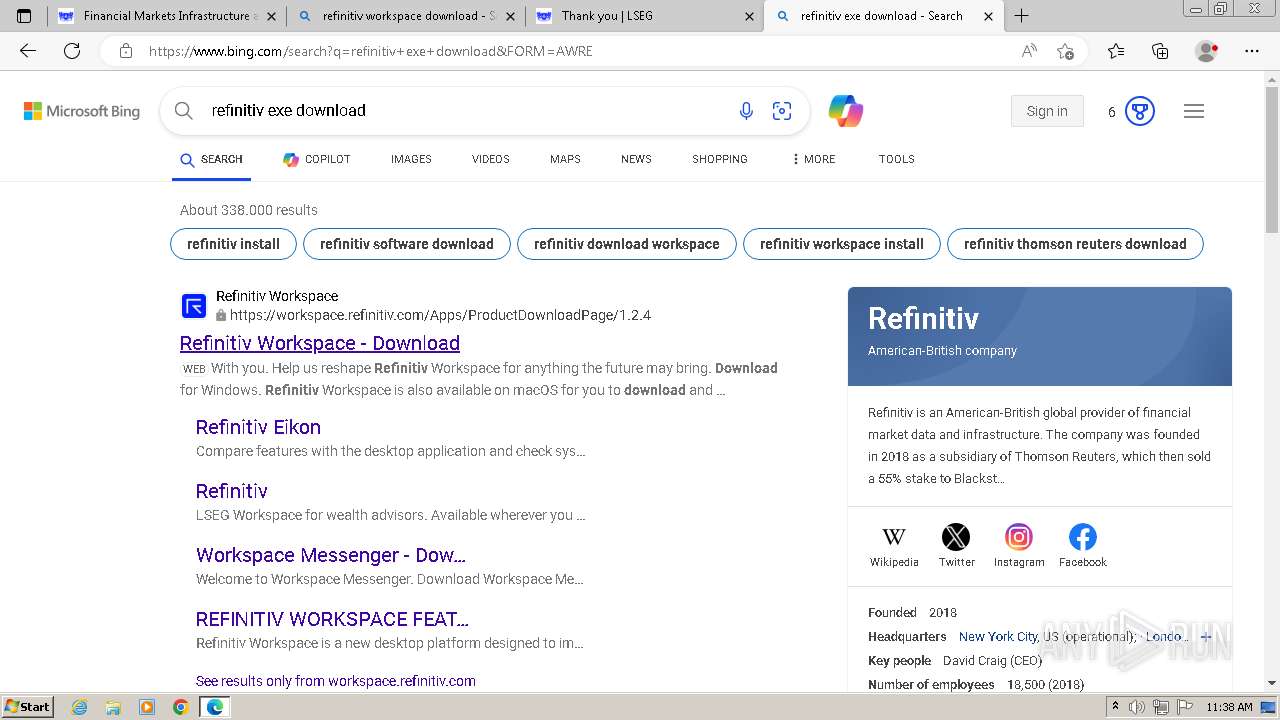This screenshot has height=720, width=1280.
Task: Click the Windows Start button
Action: tap(27, 707)
